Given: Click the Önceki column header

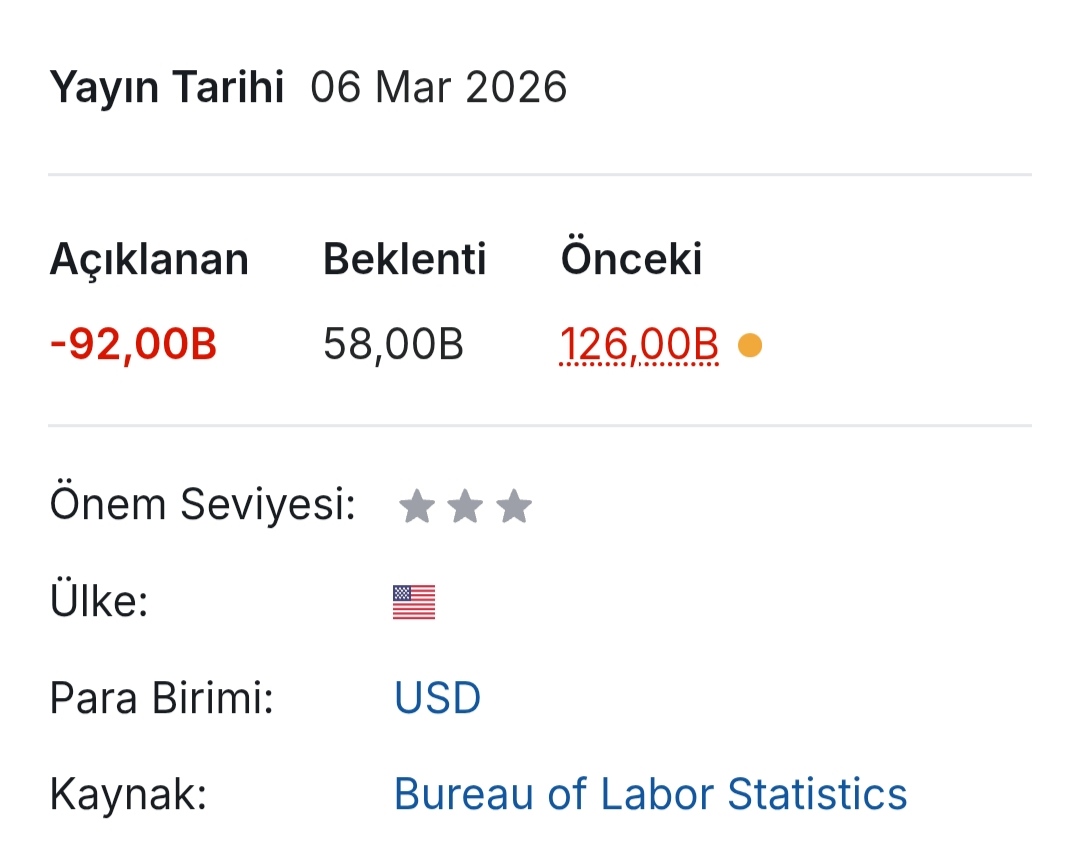Looking at the screenshot, I should 631,260.
